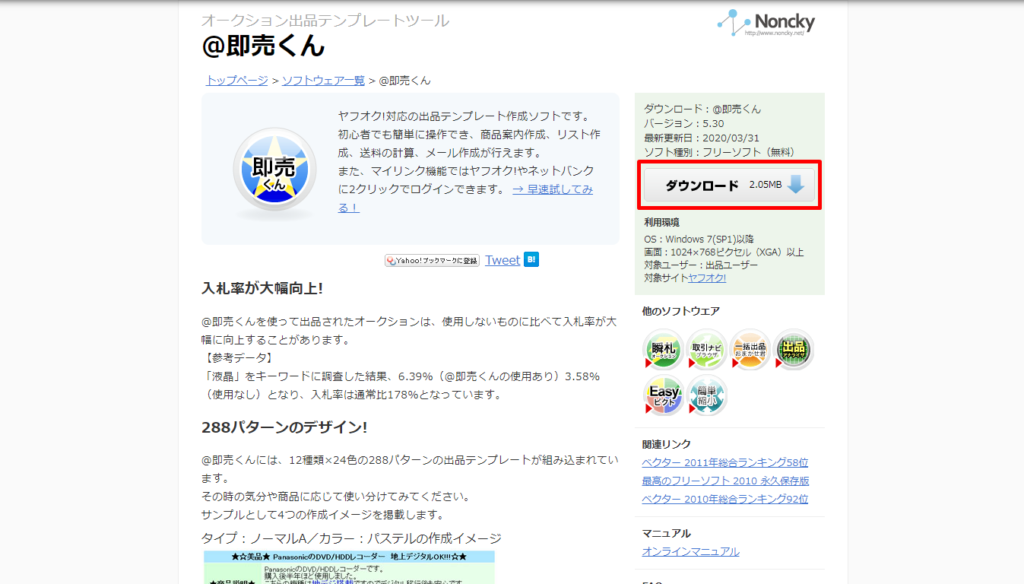The height and width of the screenshot is (584, 1024).
Task: Click the large @即売くん page title
Action: (263, 46)
